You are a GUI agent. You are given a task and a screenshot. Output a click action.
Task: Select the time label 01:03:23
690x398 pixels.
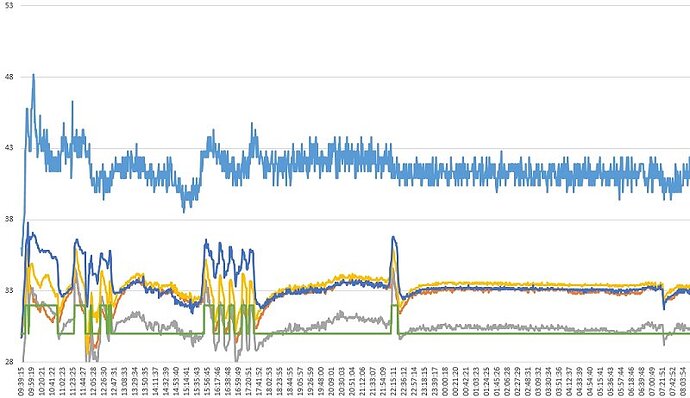476,382
